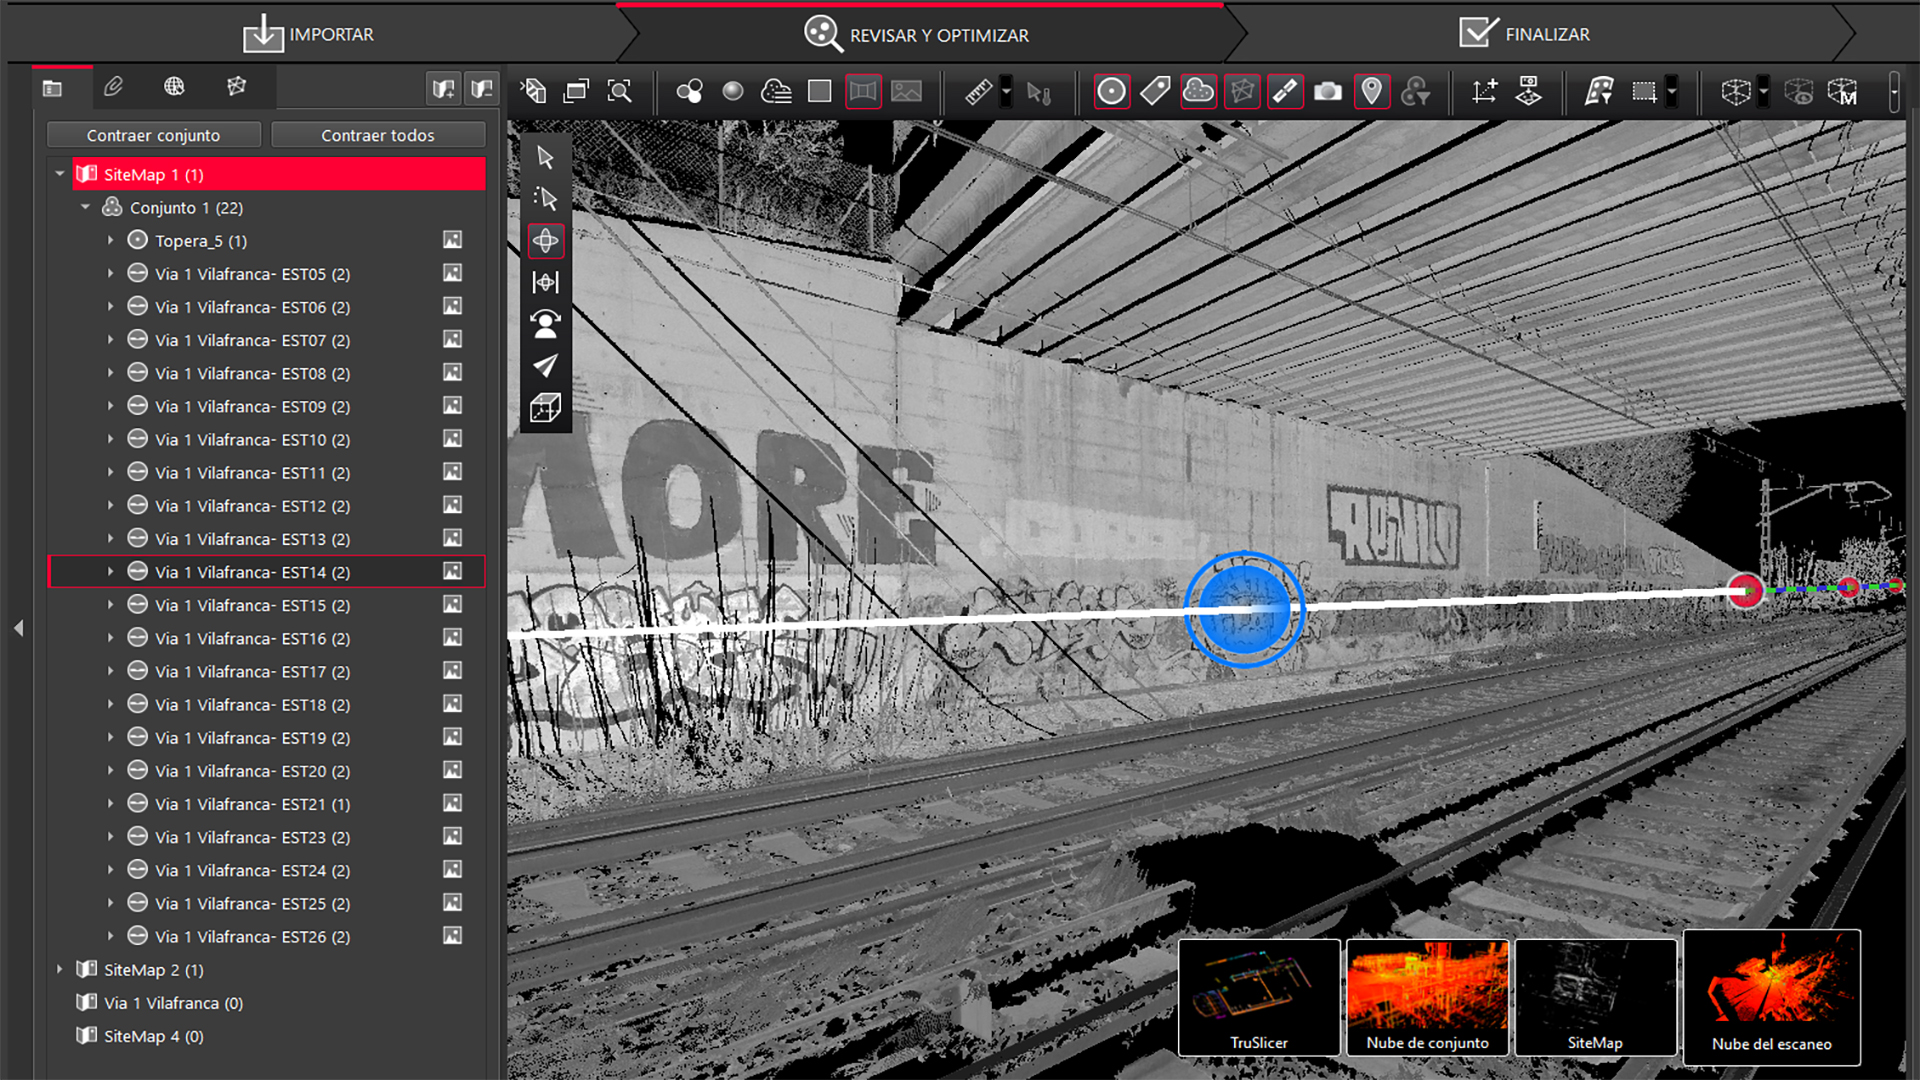Select the orbit navigation tool
This screenshot has width=1920, height=1080.
[545, 241]
